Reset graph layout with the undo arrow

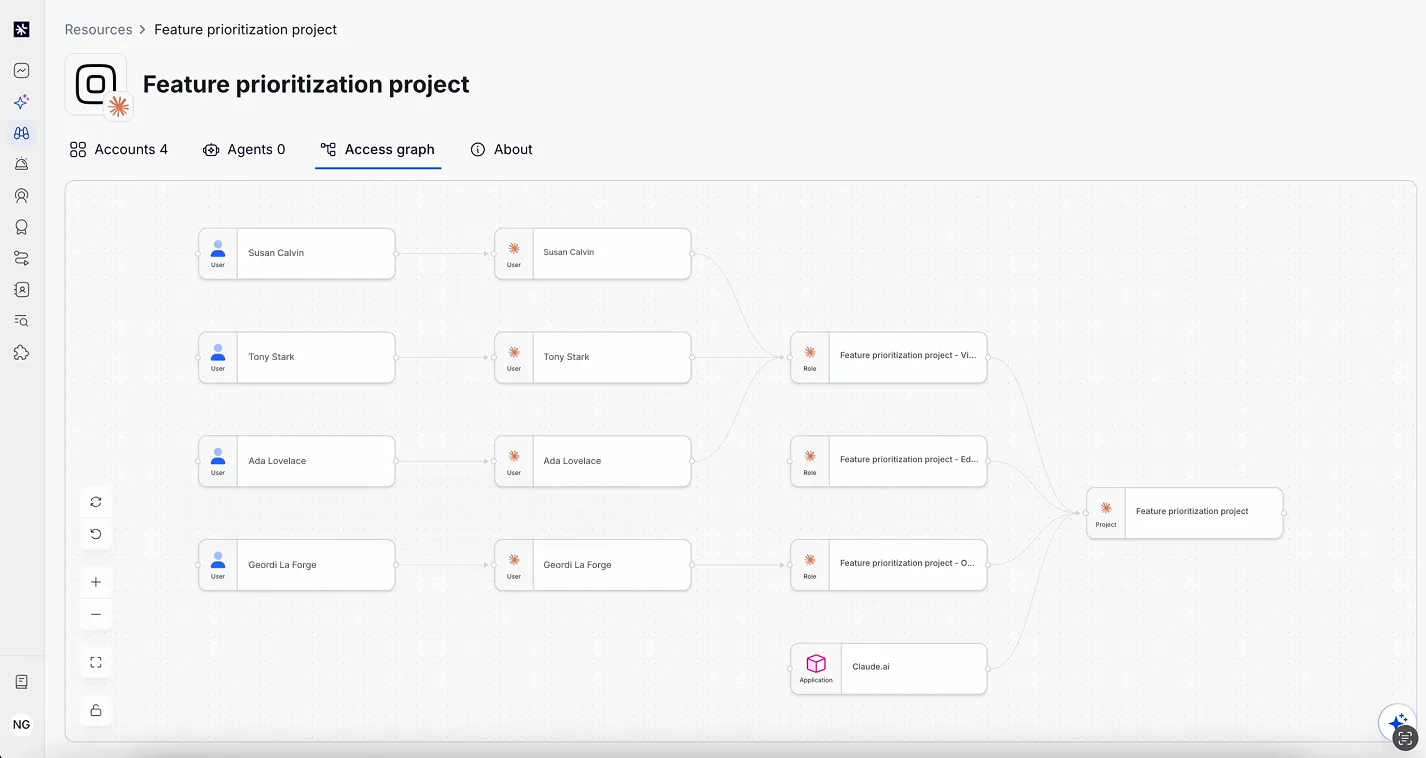point(96,534)
